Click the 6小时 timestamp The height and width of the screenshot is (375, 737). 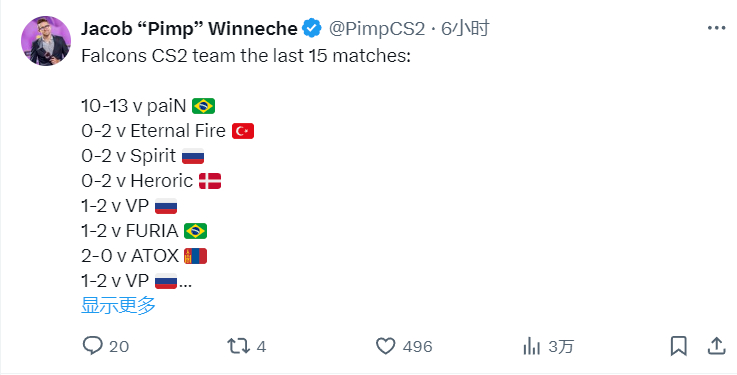pyautogui.click(x=465, y=29)
